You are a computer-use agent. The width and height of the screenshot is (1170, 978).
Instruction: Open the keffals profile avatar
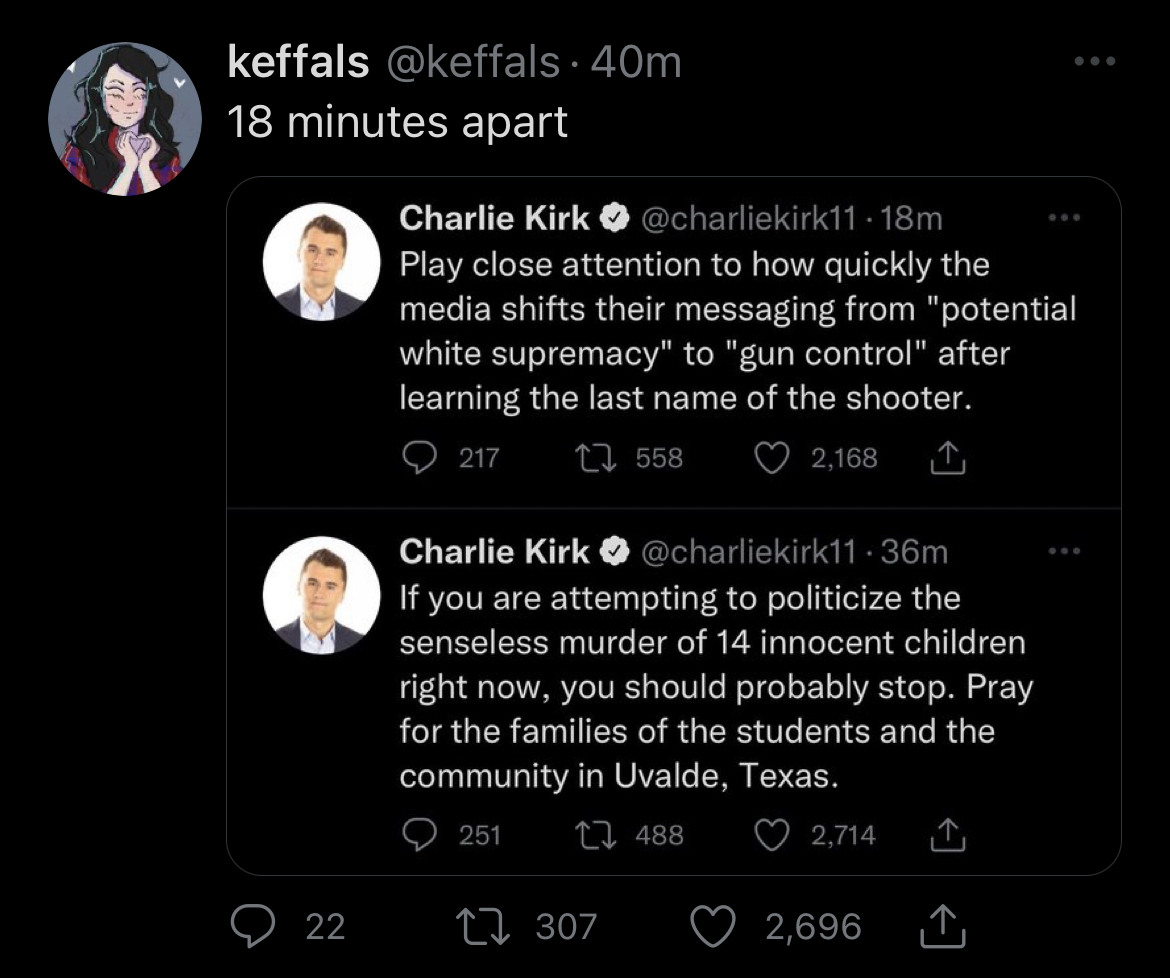coord(125,119)
